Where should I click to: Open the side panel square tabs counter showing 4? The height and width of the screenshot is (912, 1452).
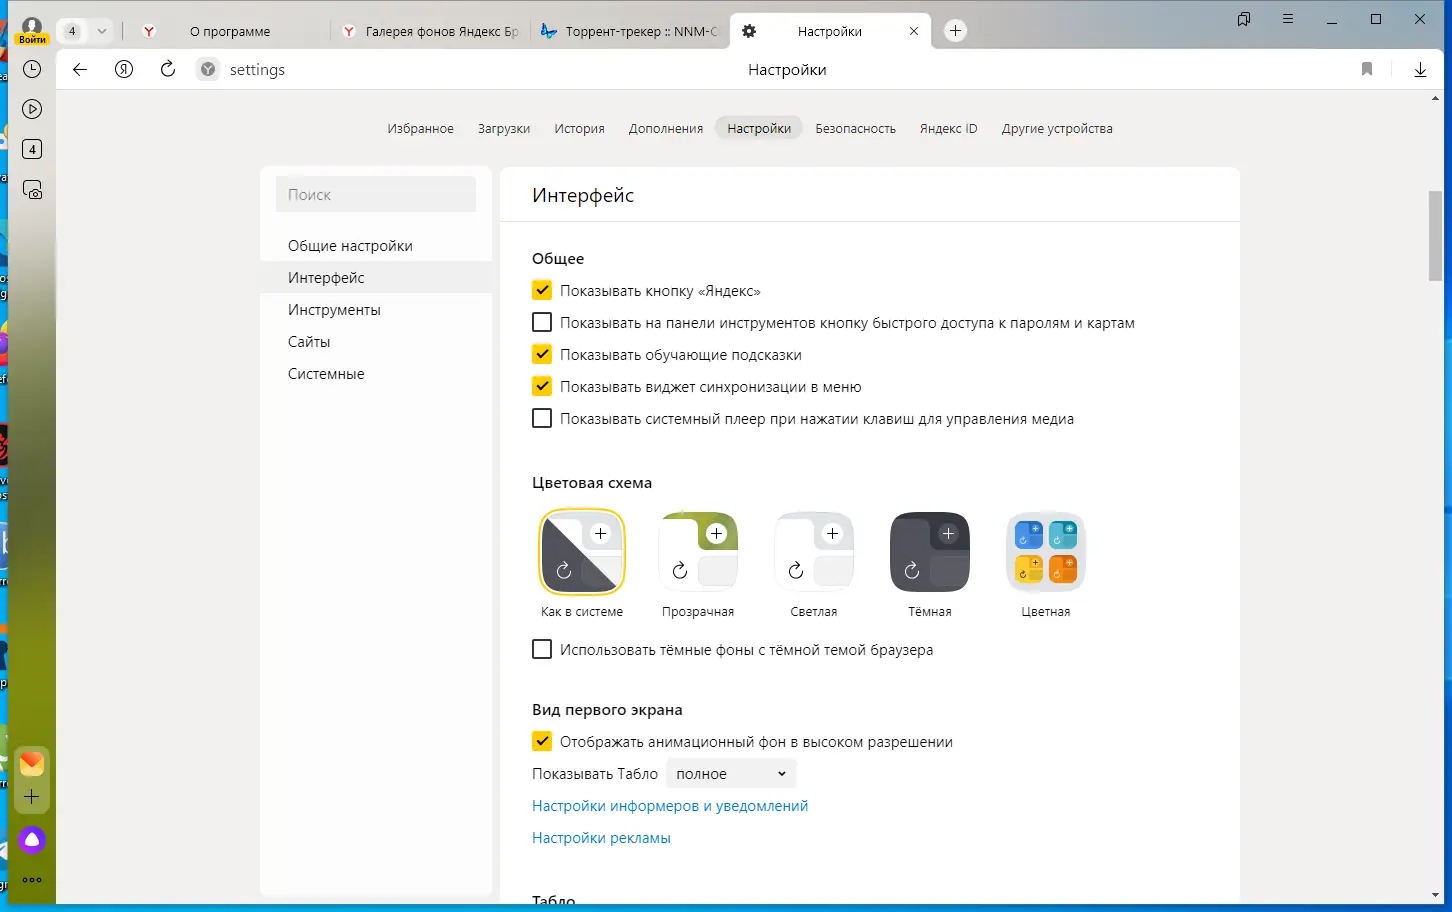click(32, 149)
